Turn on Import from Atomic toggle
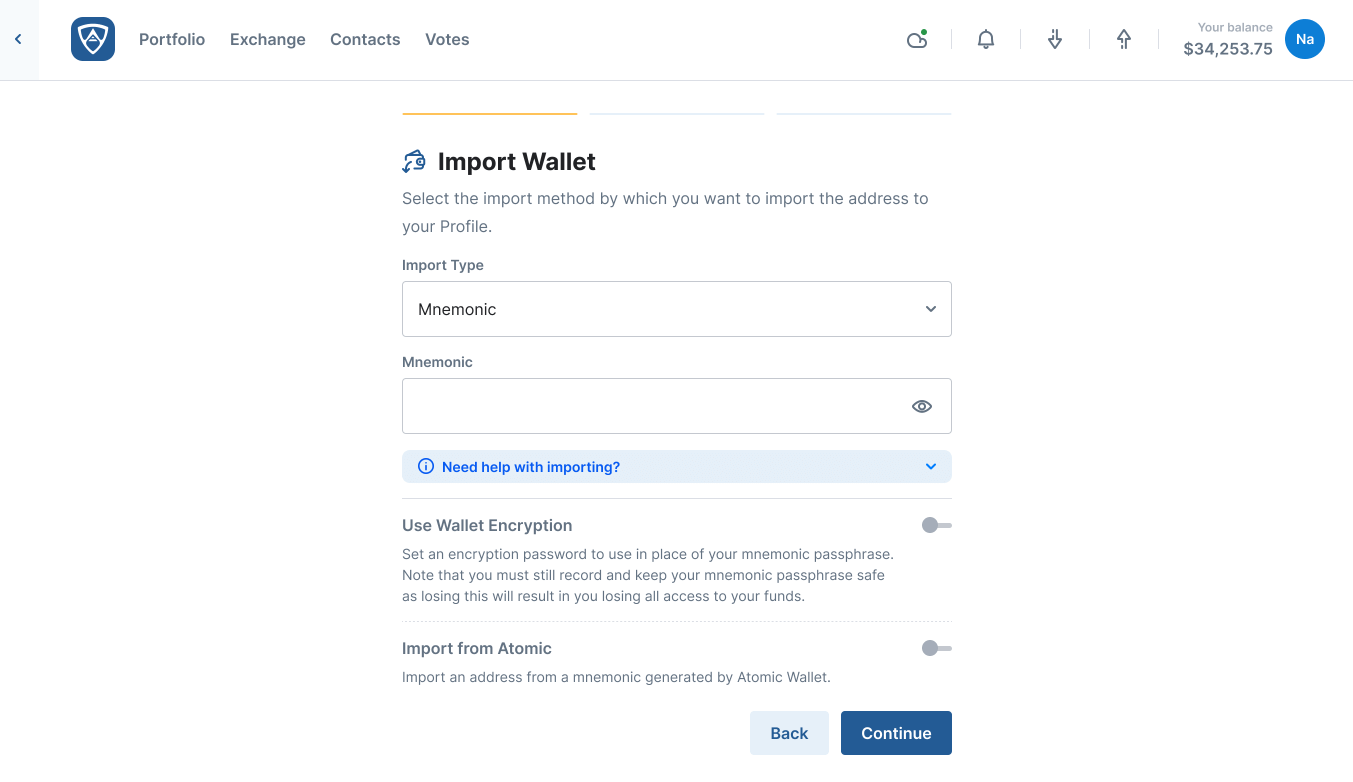1353x782 pixels. pyautogui.click(x=936, y=648)
